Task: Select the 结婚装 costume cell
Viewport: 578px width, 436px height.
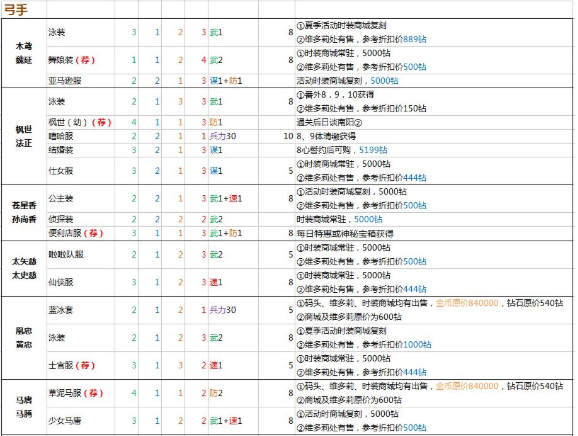Action: [80, 150]
